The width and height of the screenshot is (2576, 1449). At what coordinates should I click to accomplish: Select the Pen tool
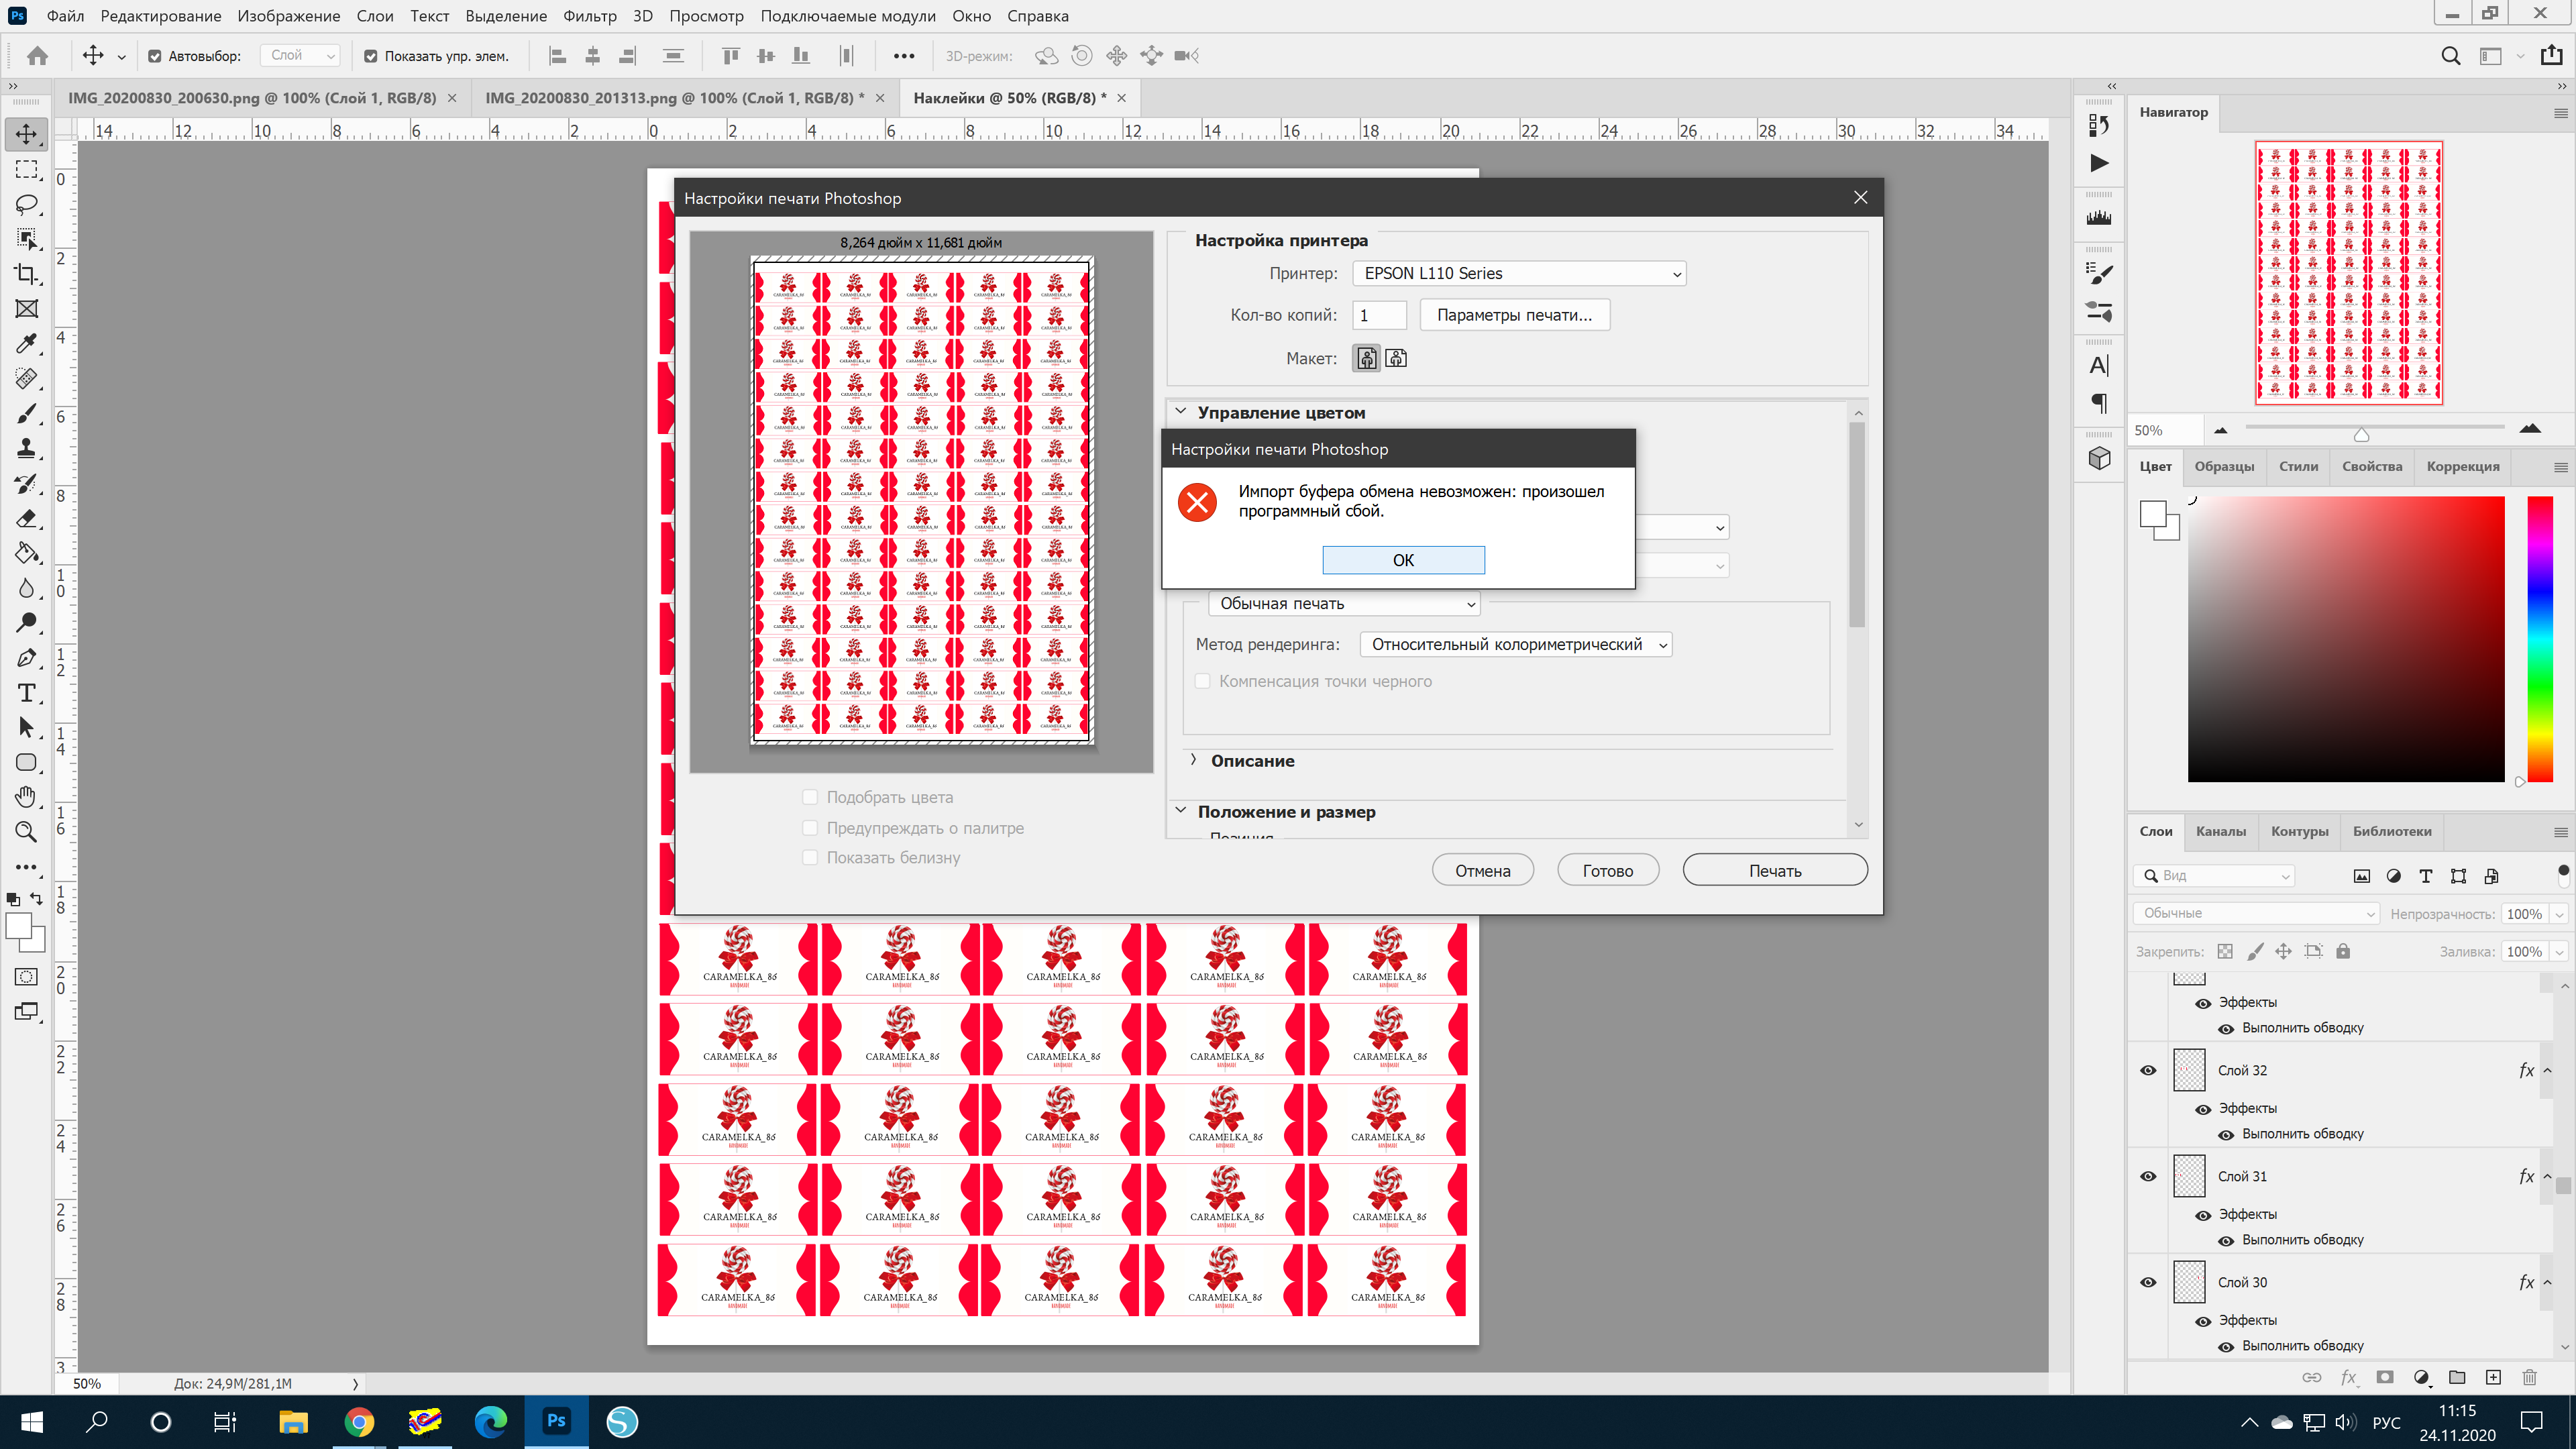pyautogui.click(x=27, y=658)
